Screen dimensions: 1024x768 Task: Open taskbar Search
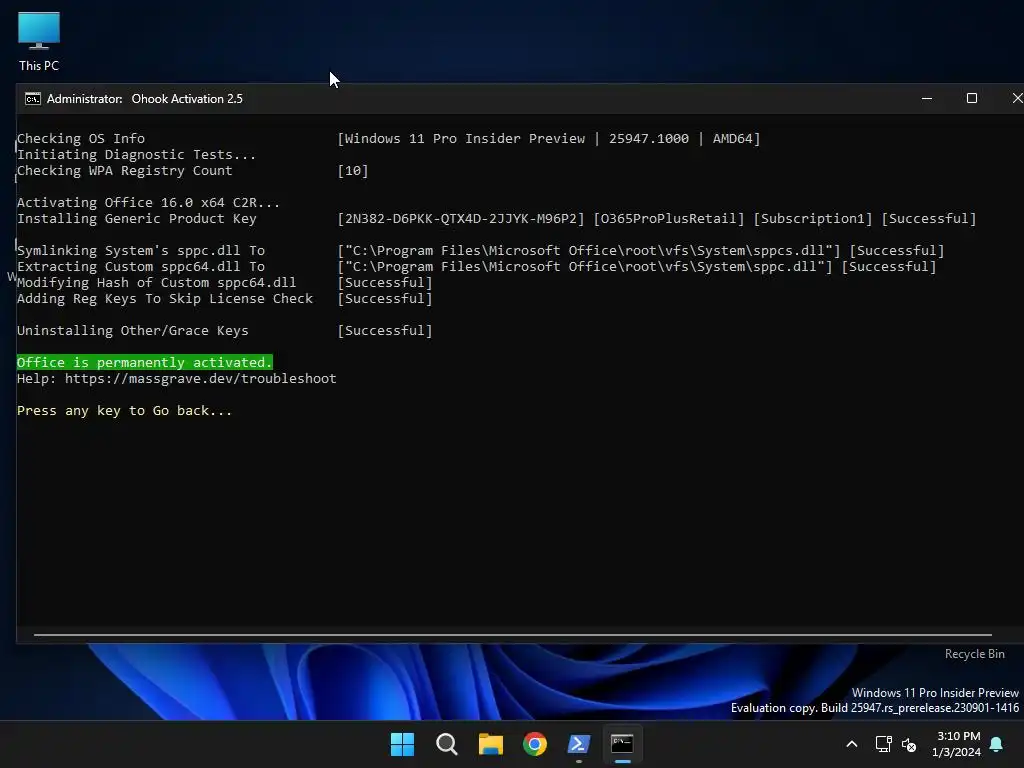[x=447, y=744]
